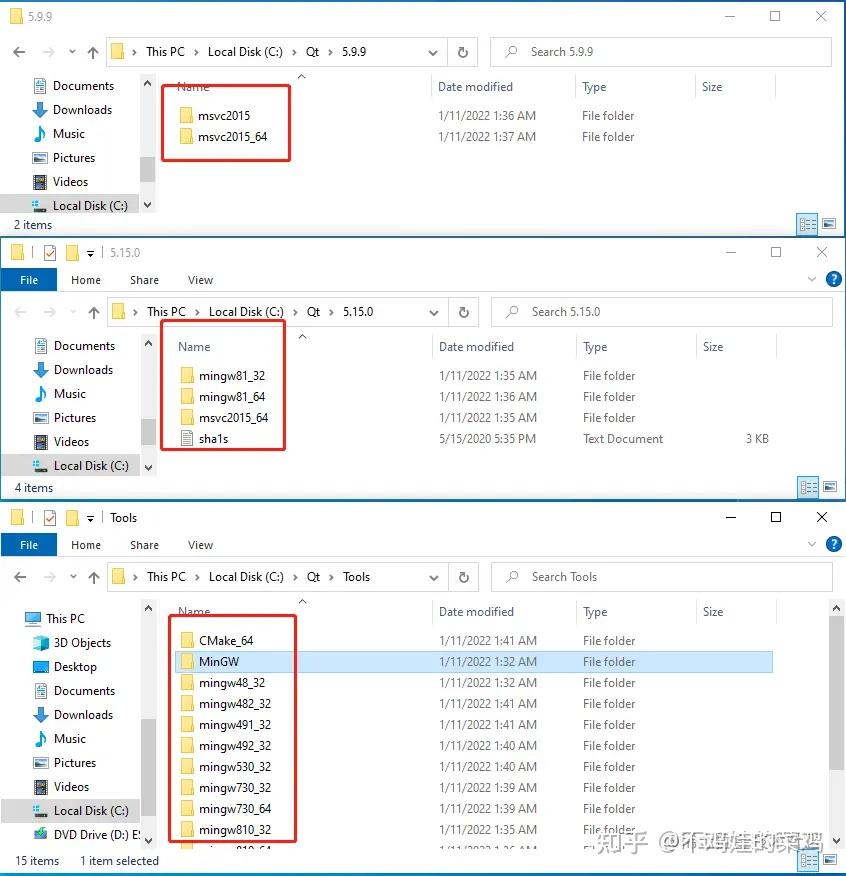Switch to the Share ribbon tab
Image resolution: width=846 pixels, height=876 pixels.
click(x=144, y=544)
